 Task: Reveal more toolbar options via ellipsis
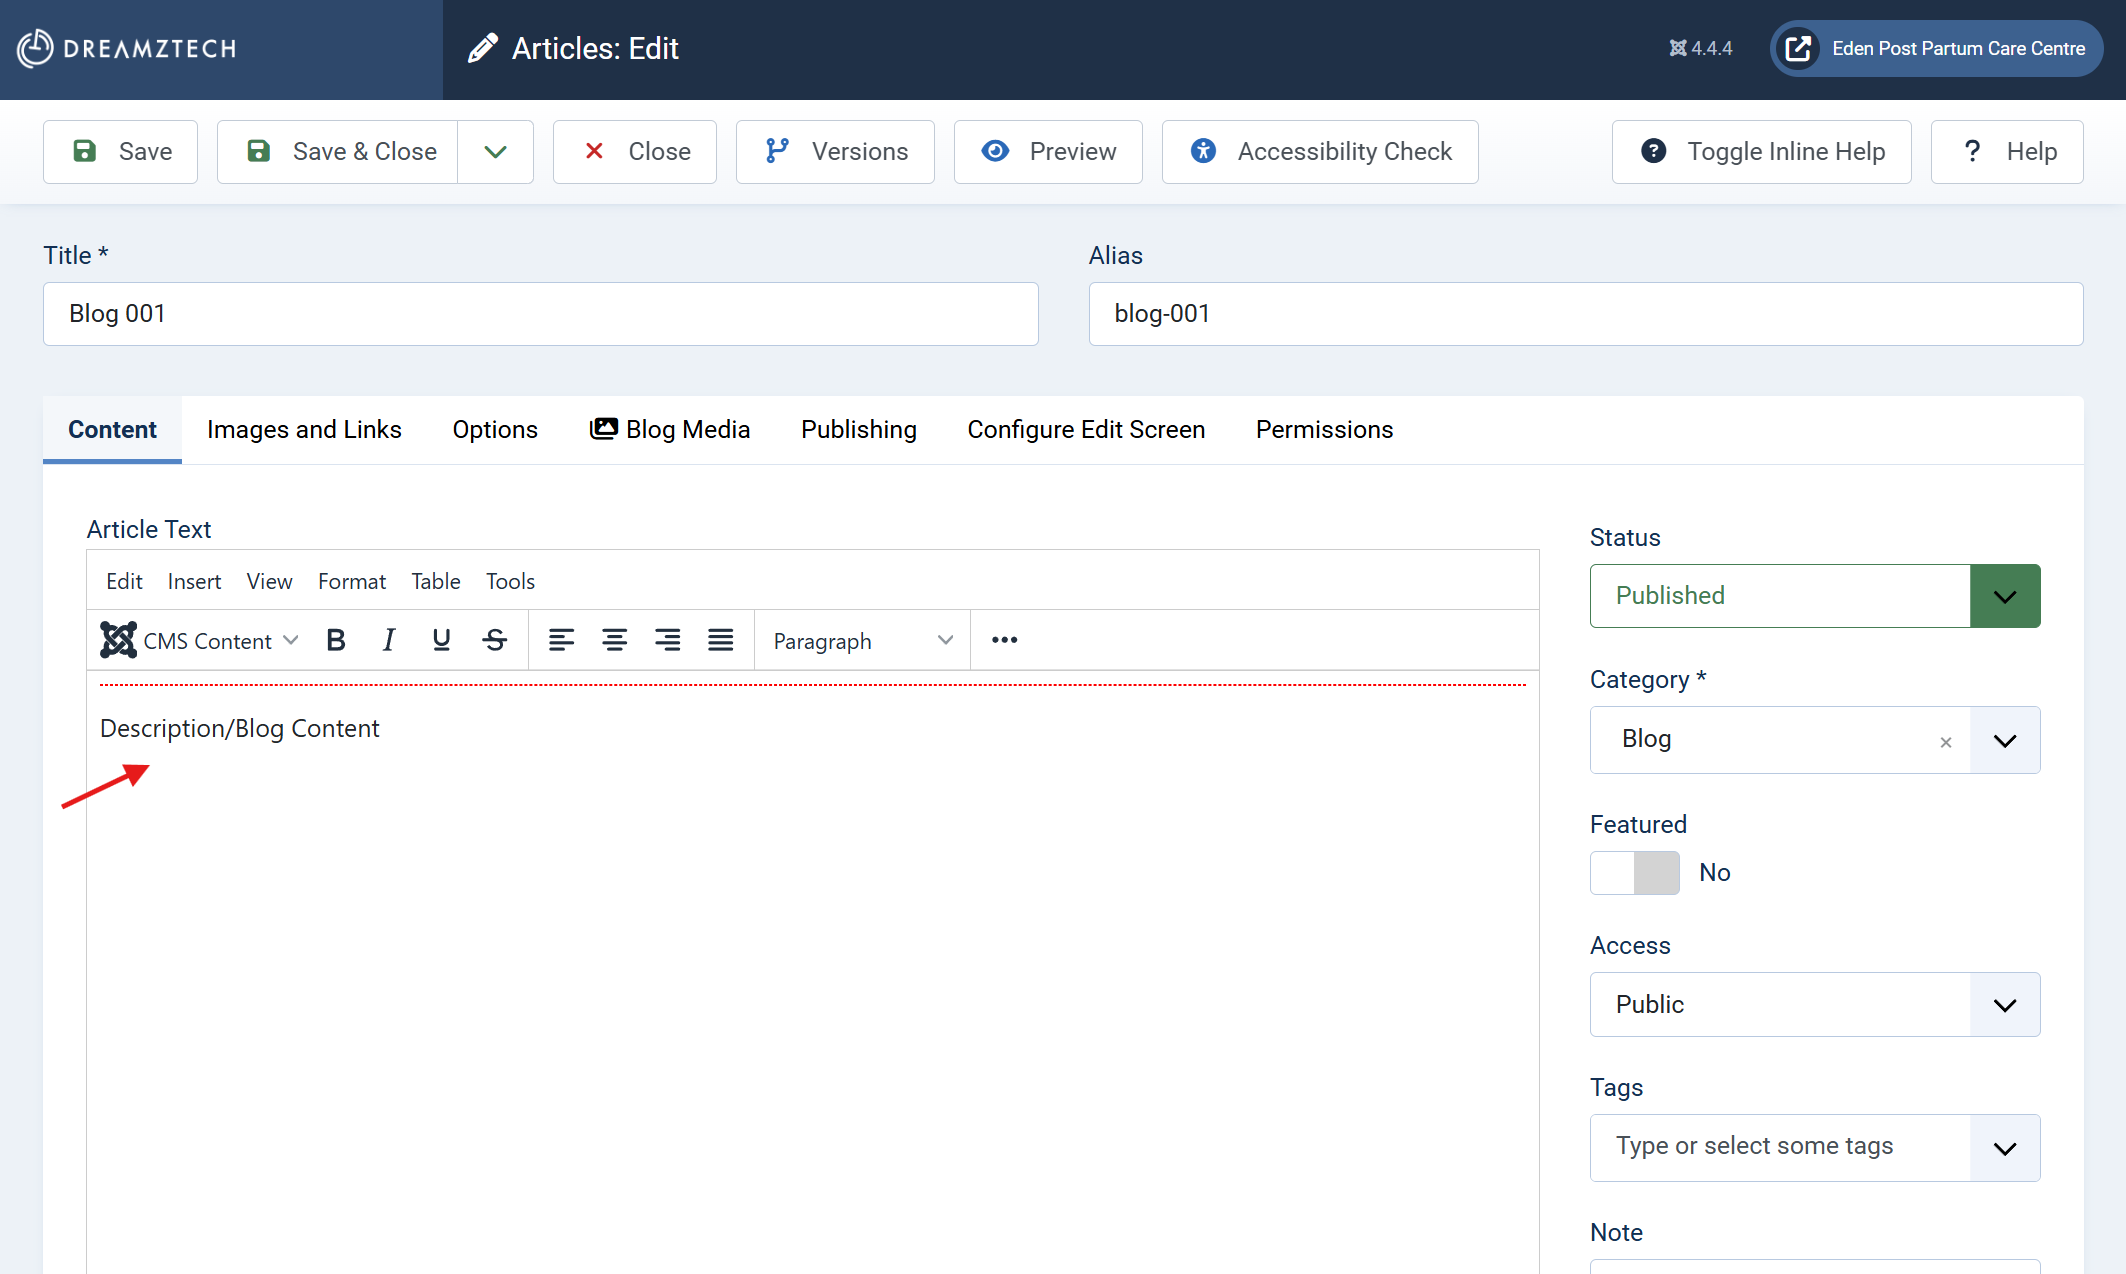point(1004,640)
